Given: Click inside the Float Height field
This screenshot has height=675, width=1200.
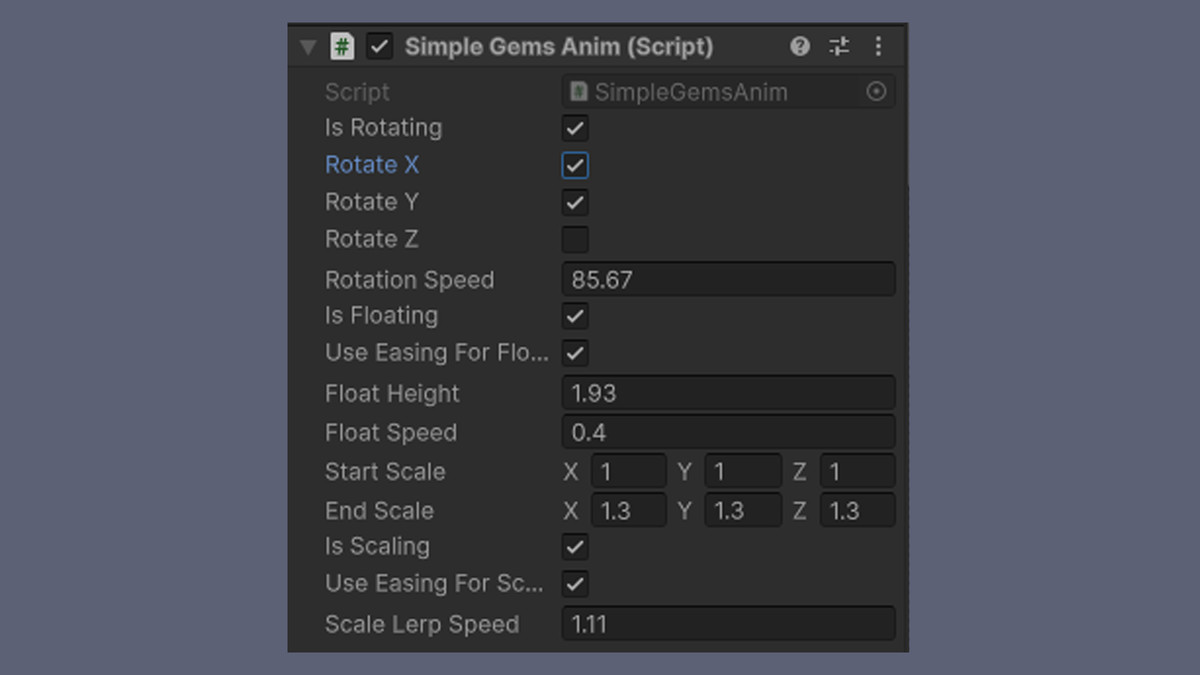Looking at the screenshot, I should pyautogui.click(x=728, y=393).
